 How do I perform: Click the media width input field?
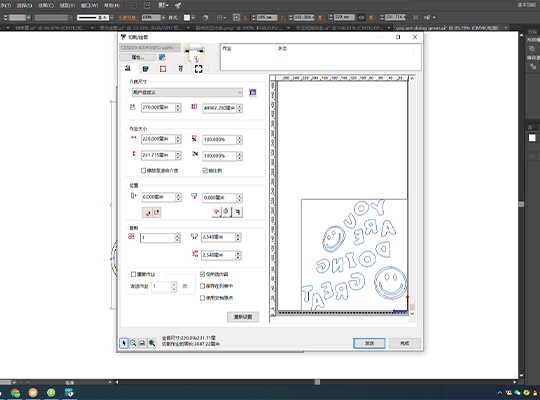pyautogui.click(x=158, y=108)
